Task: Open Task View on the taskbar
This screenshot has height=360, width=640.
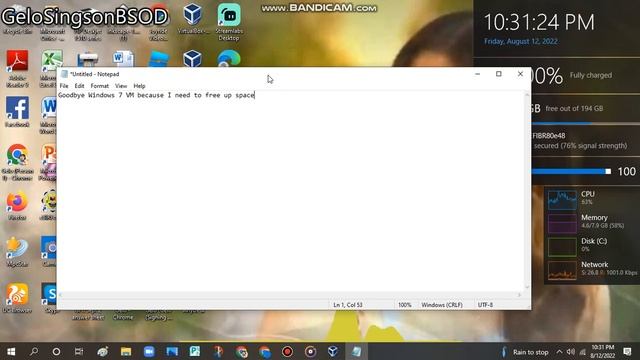Action: pyautogui.click(x=79, y=351)
